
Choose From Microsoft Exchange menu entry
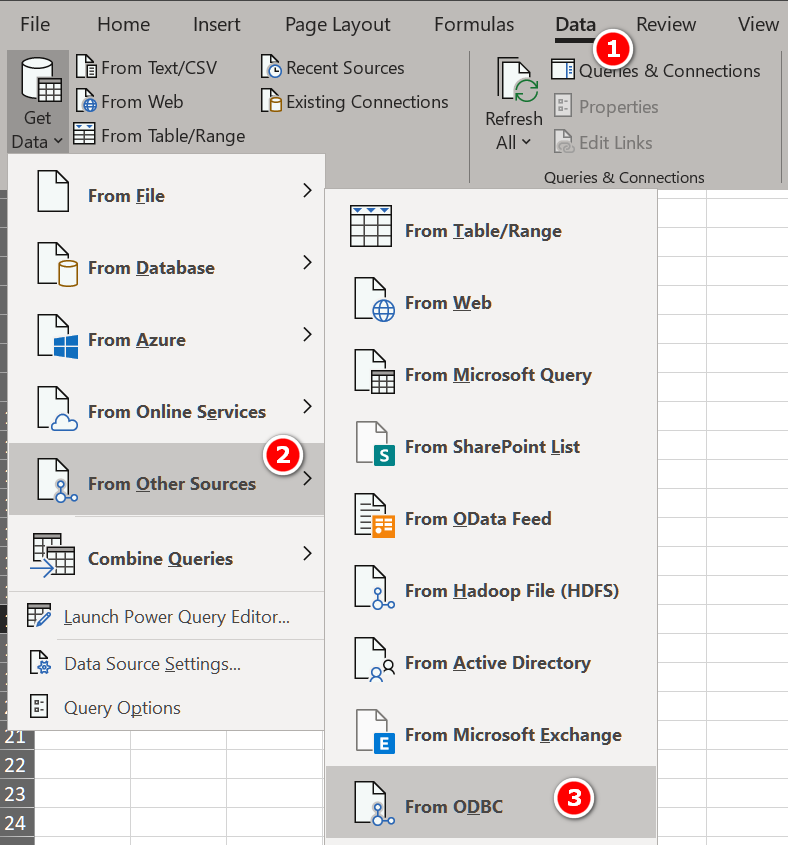pyautogui.click(x=492, y=735)
